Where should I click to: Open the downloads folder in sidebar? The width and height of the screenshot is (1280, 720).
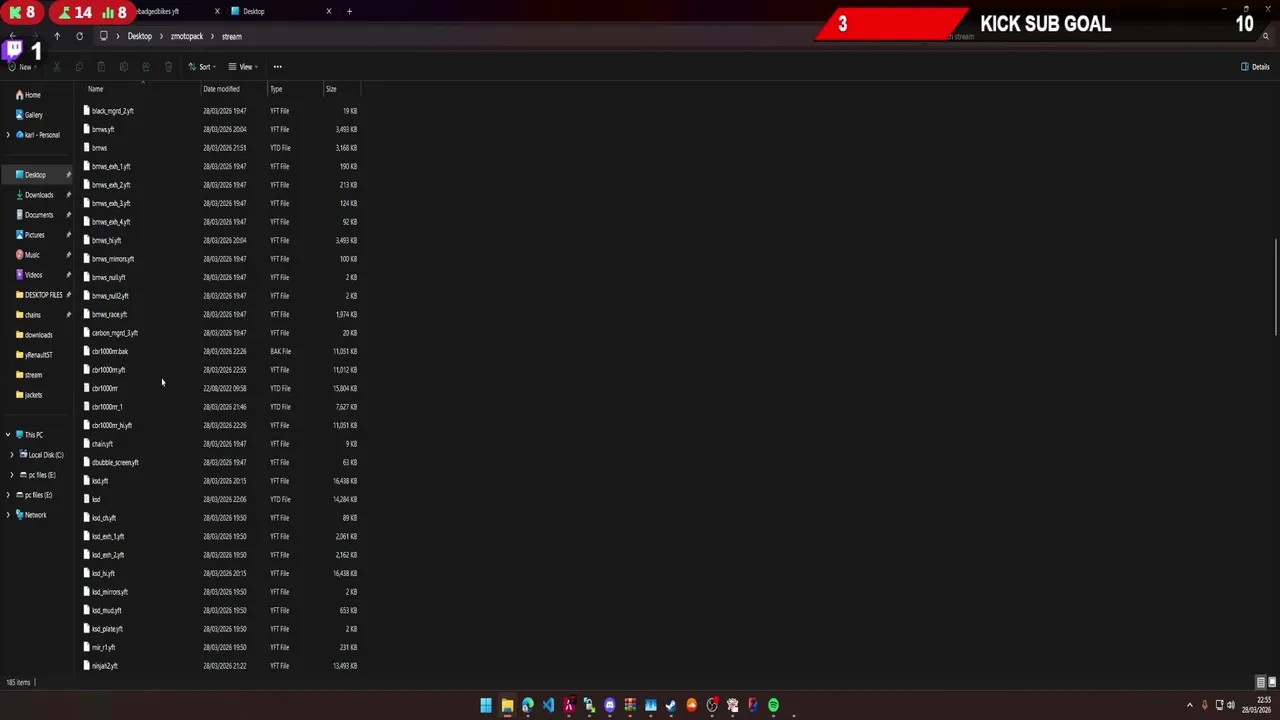click(33, 335)
